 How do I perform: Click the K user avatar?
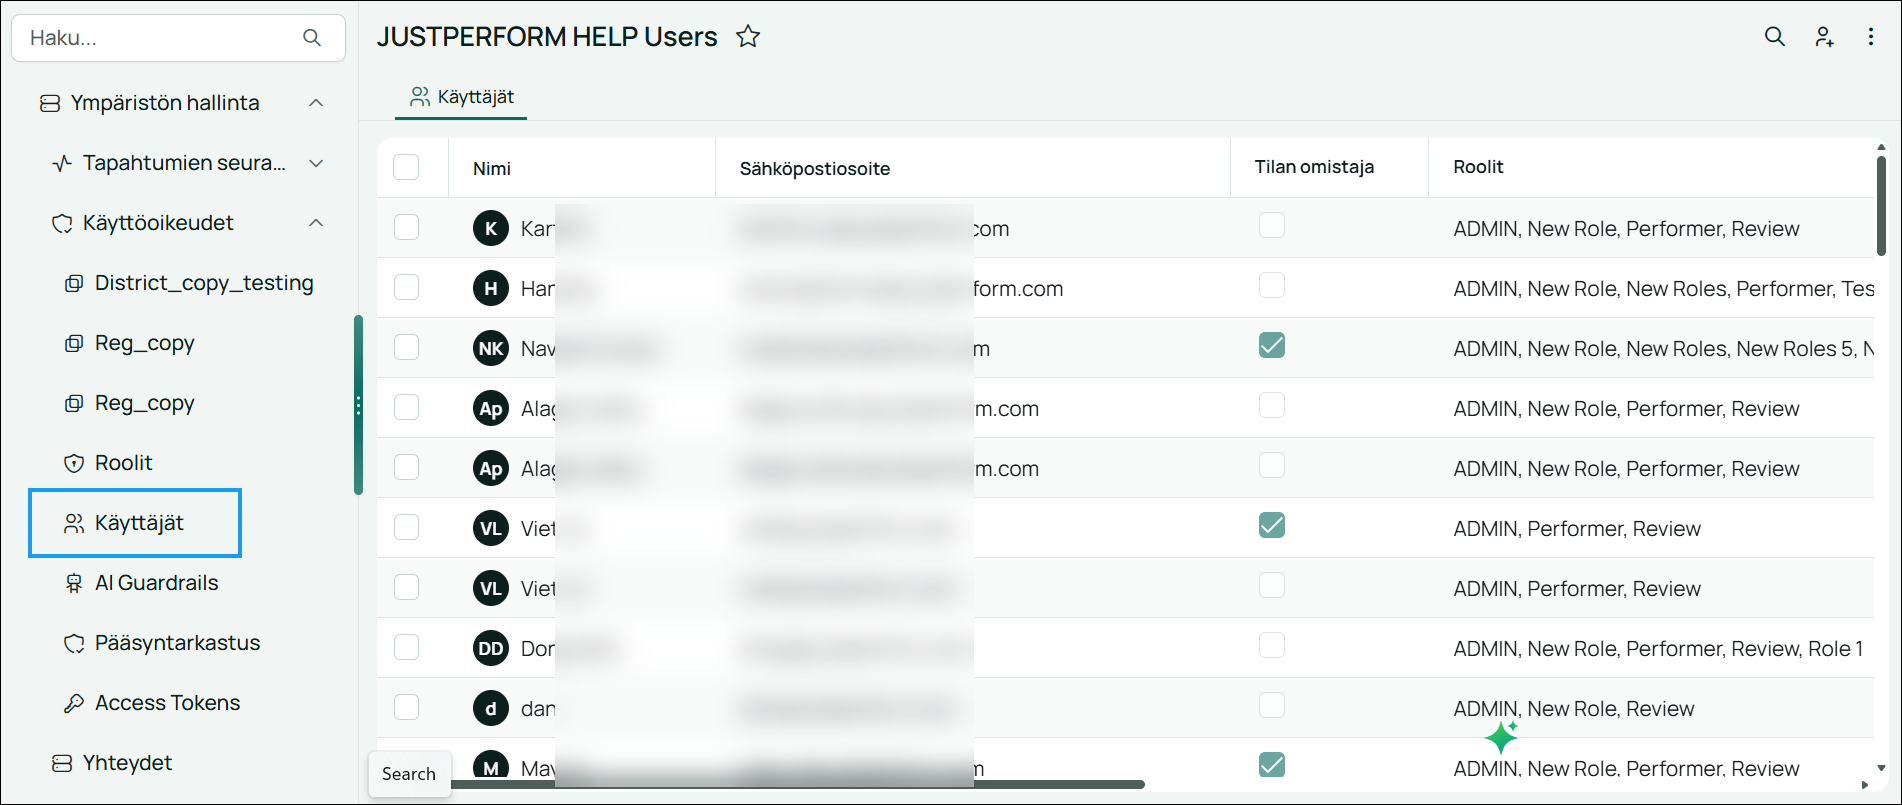point(491,228)
